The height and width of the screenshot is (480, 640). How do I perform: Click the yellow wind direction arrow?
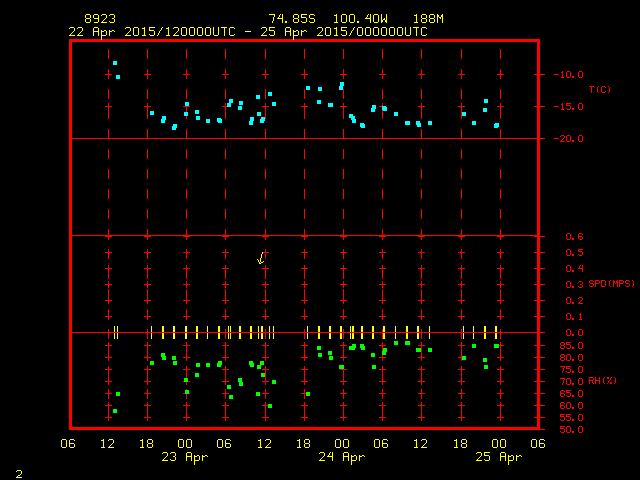(262, 258)
